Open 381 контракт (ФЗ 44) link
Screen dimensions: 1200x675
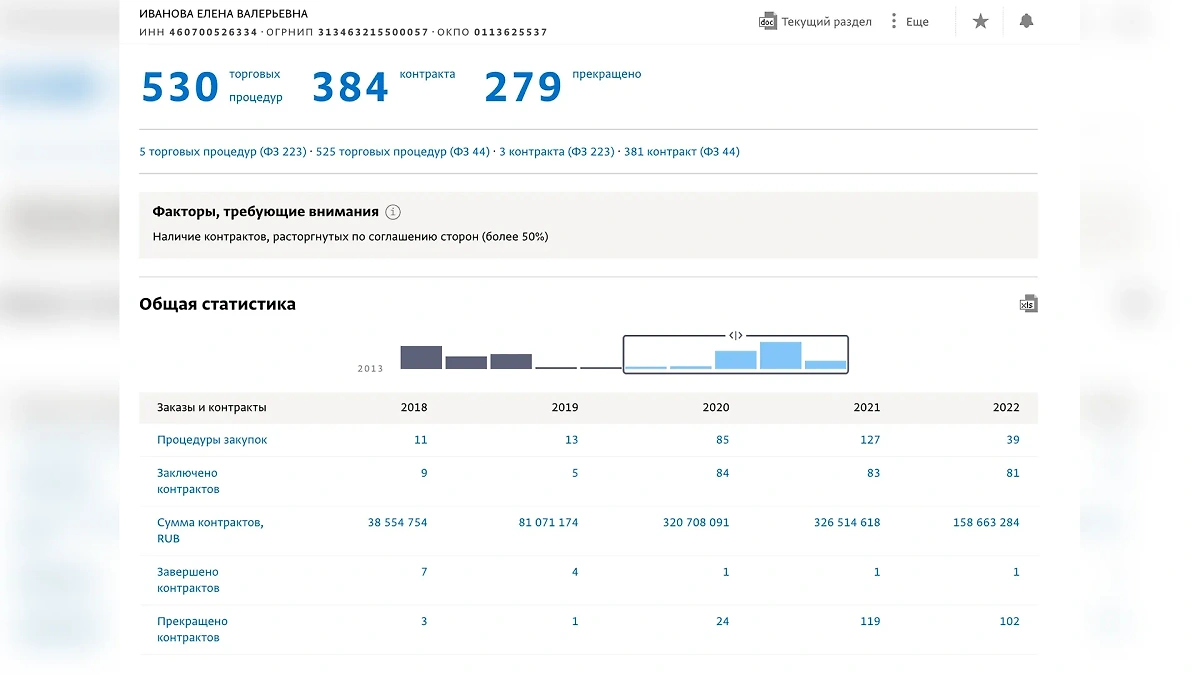682,152
